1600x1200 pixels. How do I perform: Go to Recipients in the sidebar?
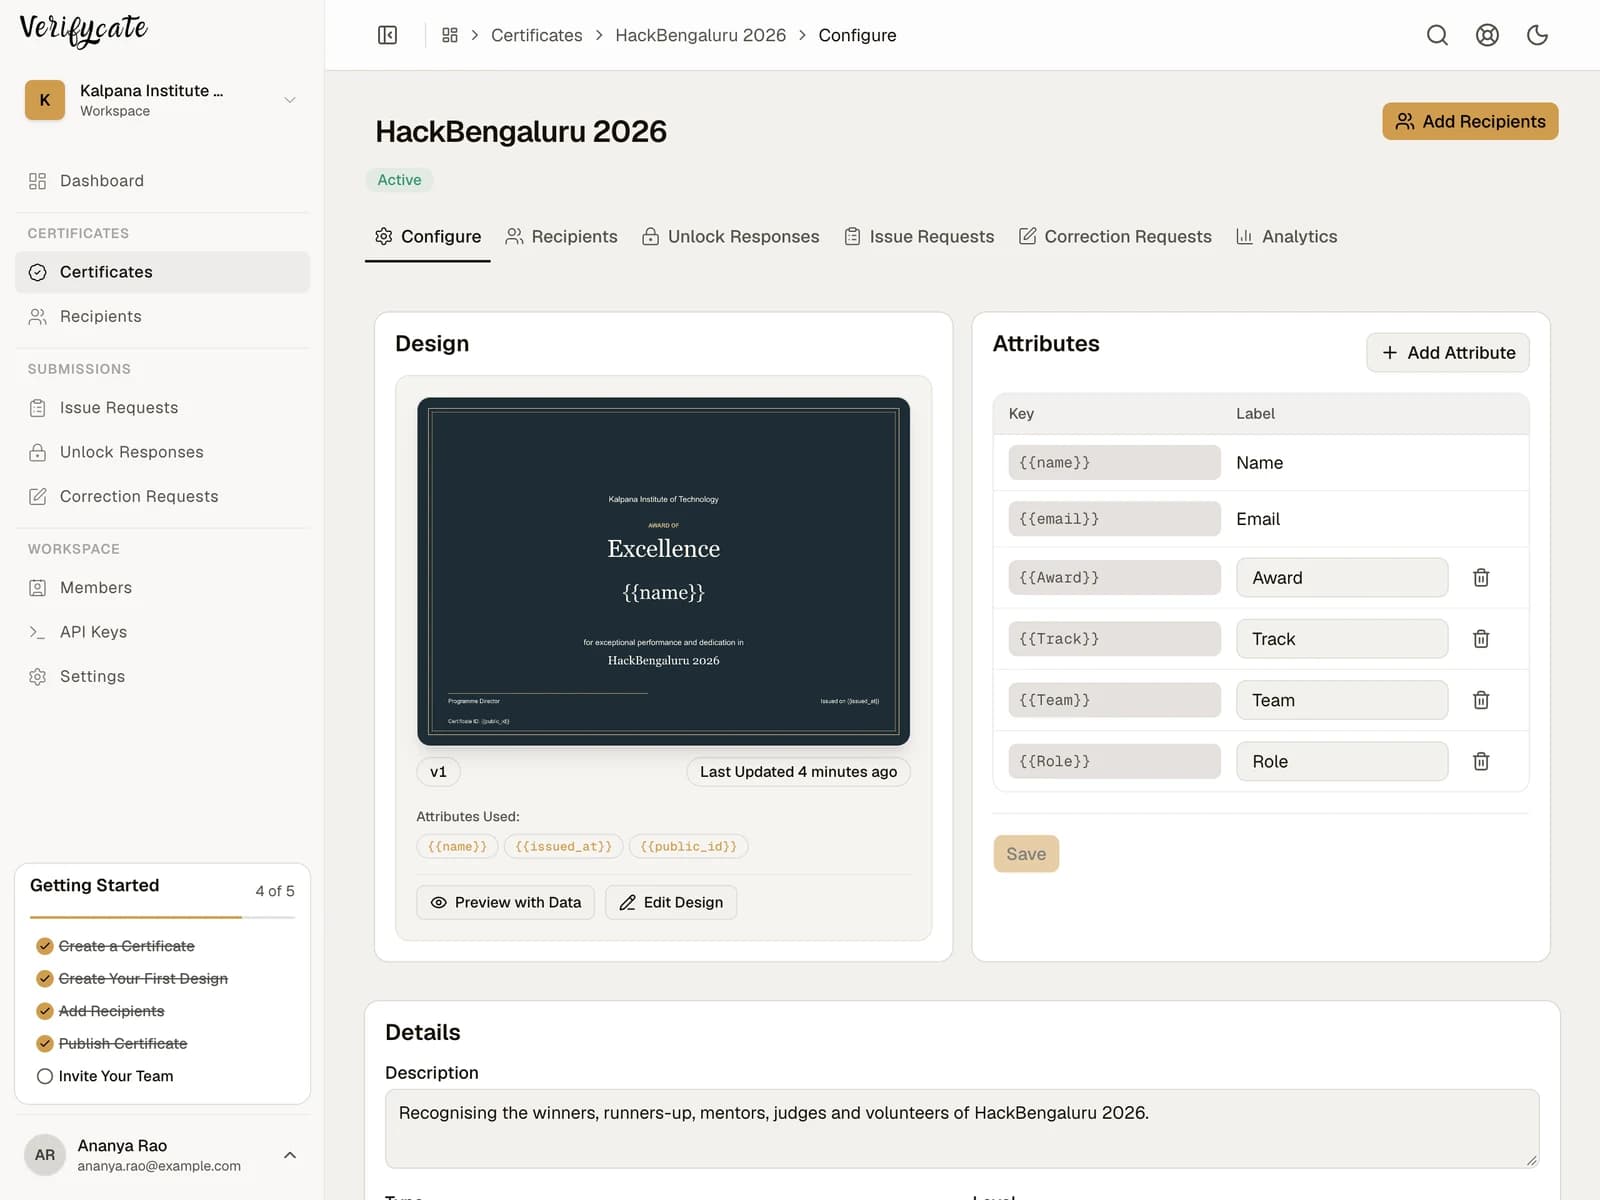coord(162,316)
